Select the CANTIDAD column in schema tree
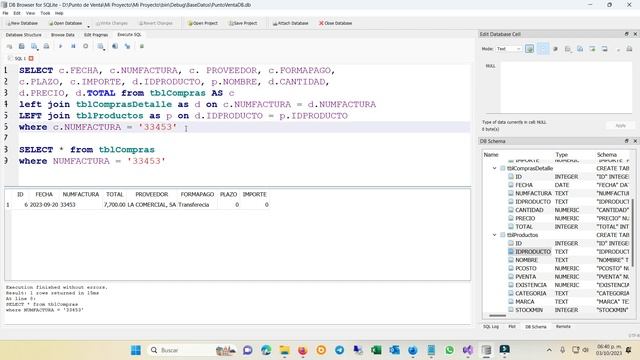This screenshot has width=640, height=360. (x=529, y=210)
